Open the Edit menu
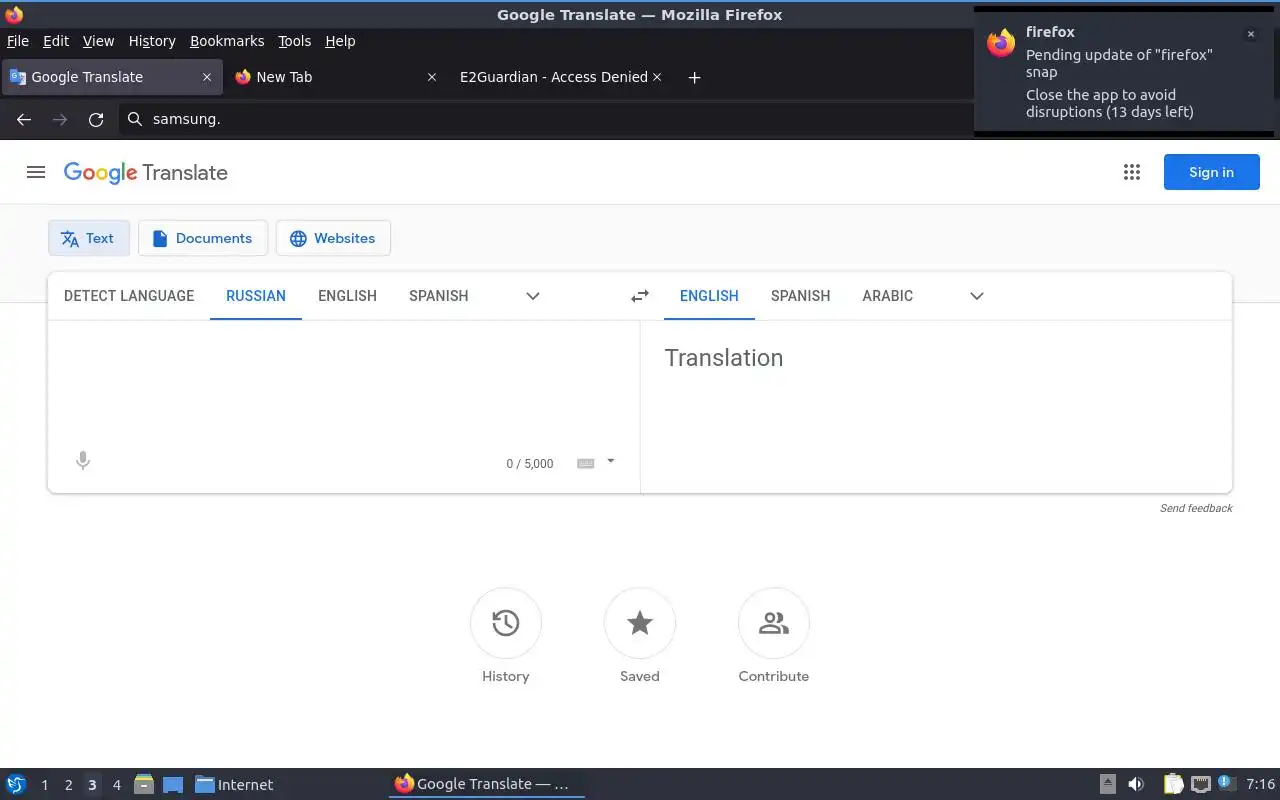 56,41
